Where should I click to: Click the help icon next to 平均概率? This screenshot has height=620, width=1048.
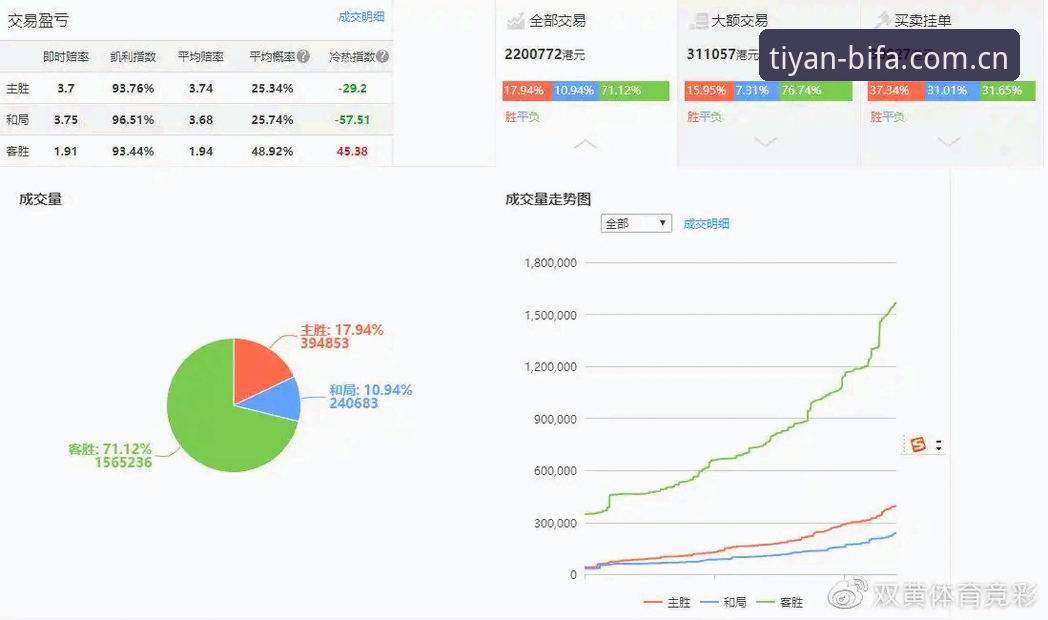[303, 56]
